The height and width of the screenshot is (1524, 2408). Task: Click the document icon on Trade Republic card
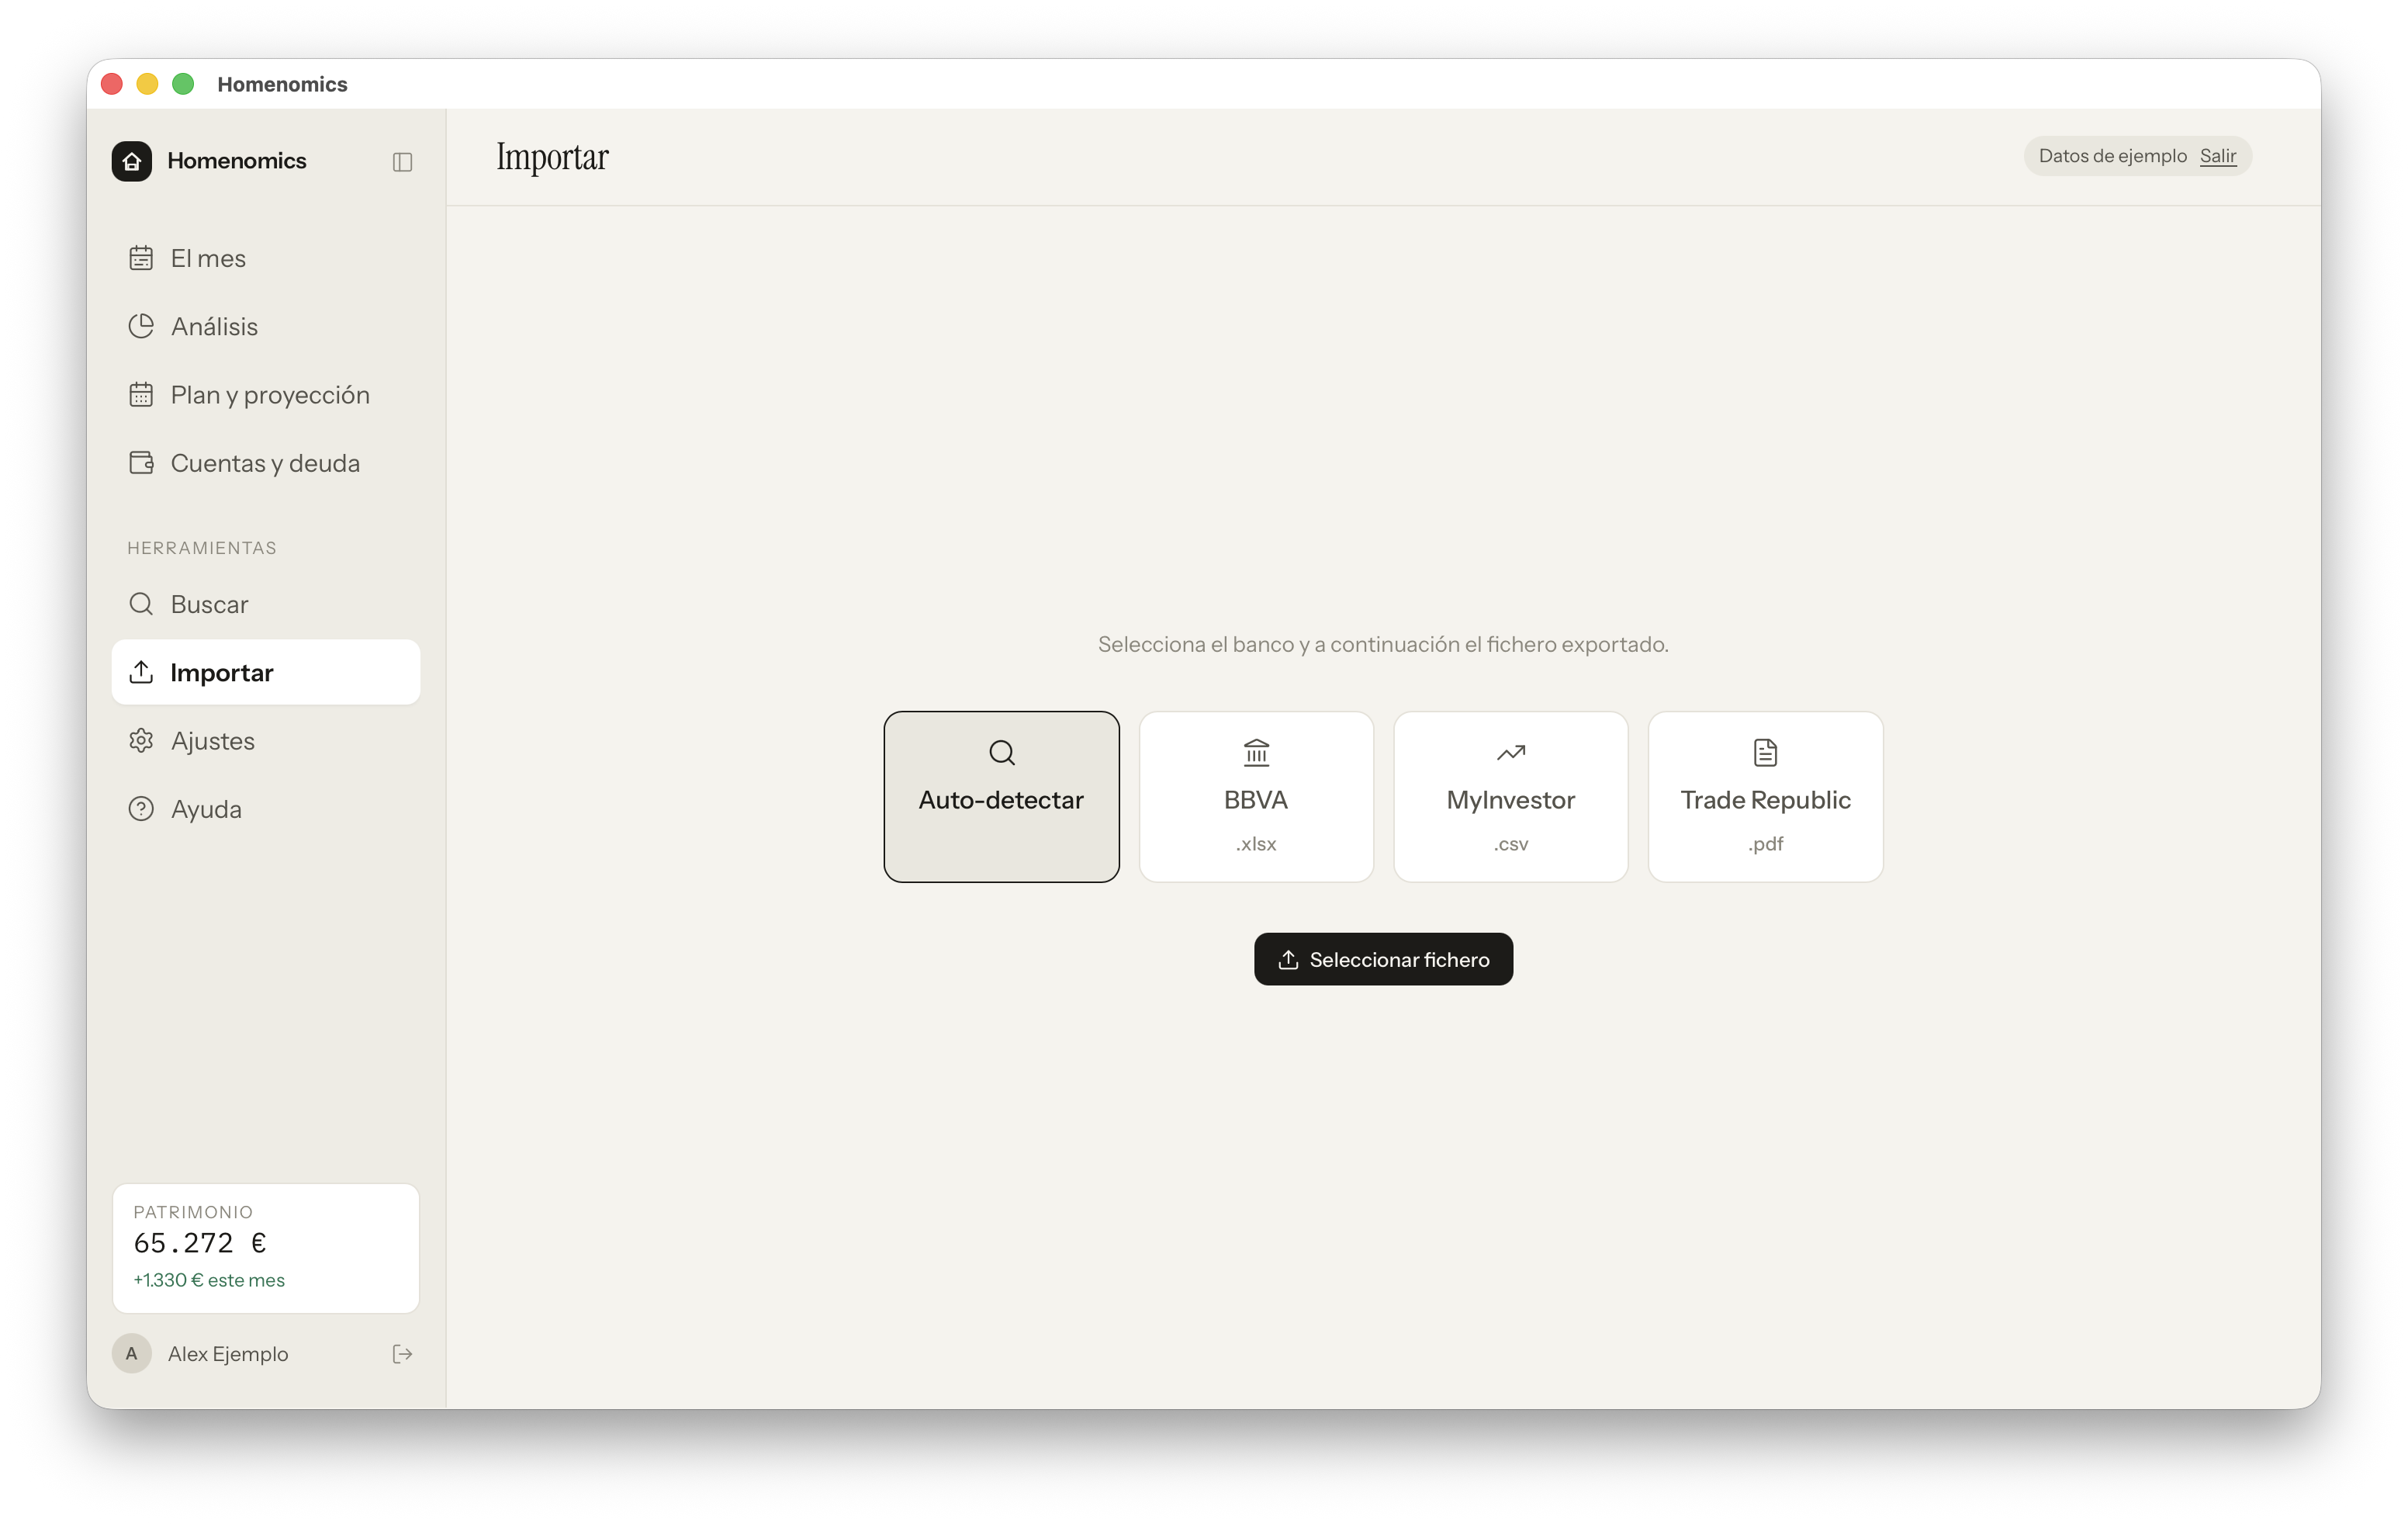coord(1765,752)
